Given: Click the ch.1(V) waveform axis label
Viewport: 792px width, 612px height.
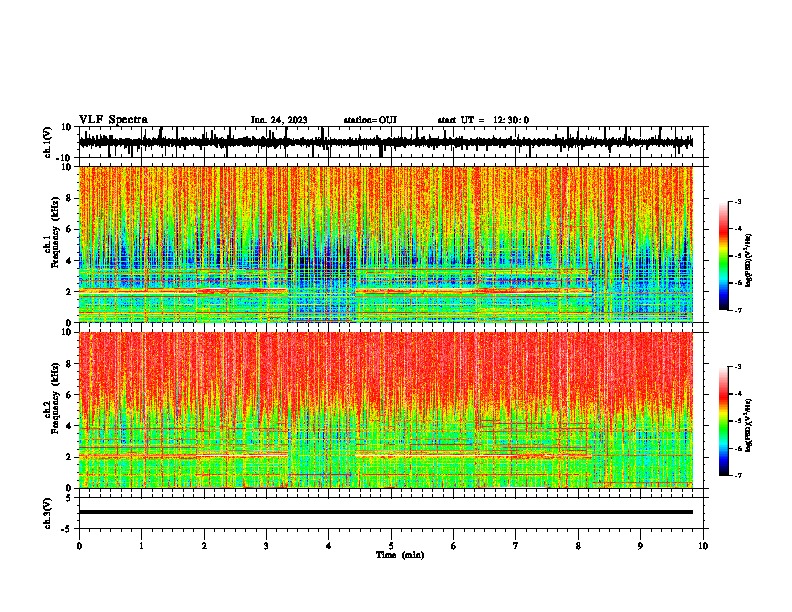Looking at the screenshot, I should click(48, 142).
